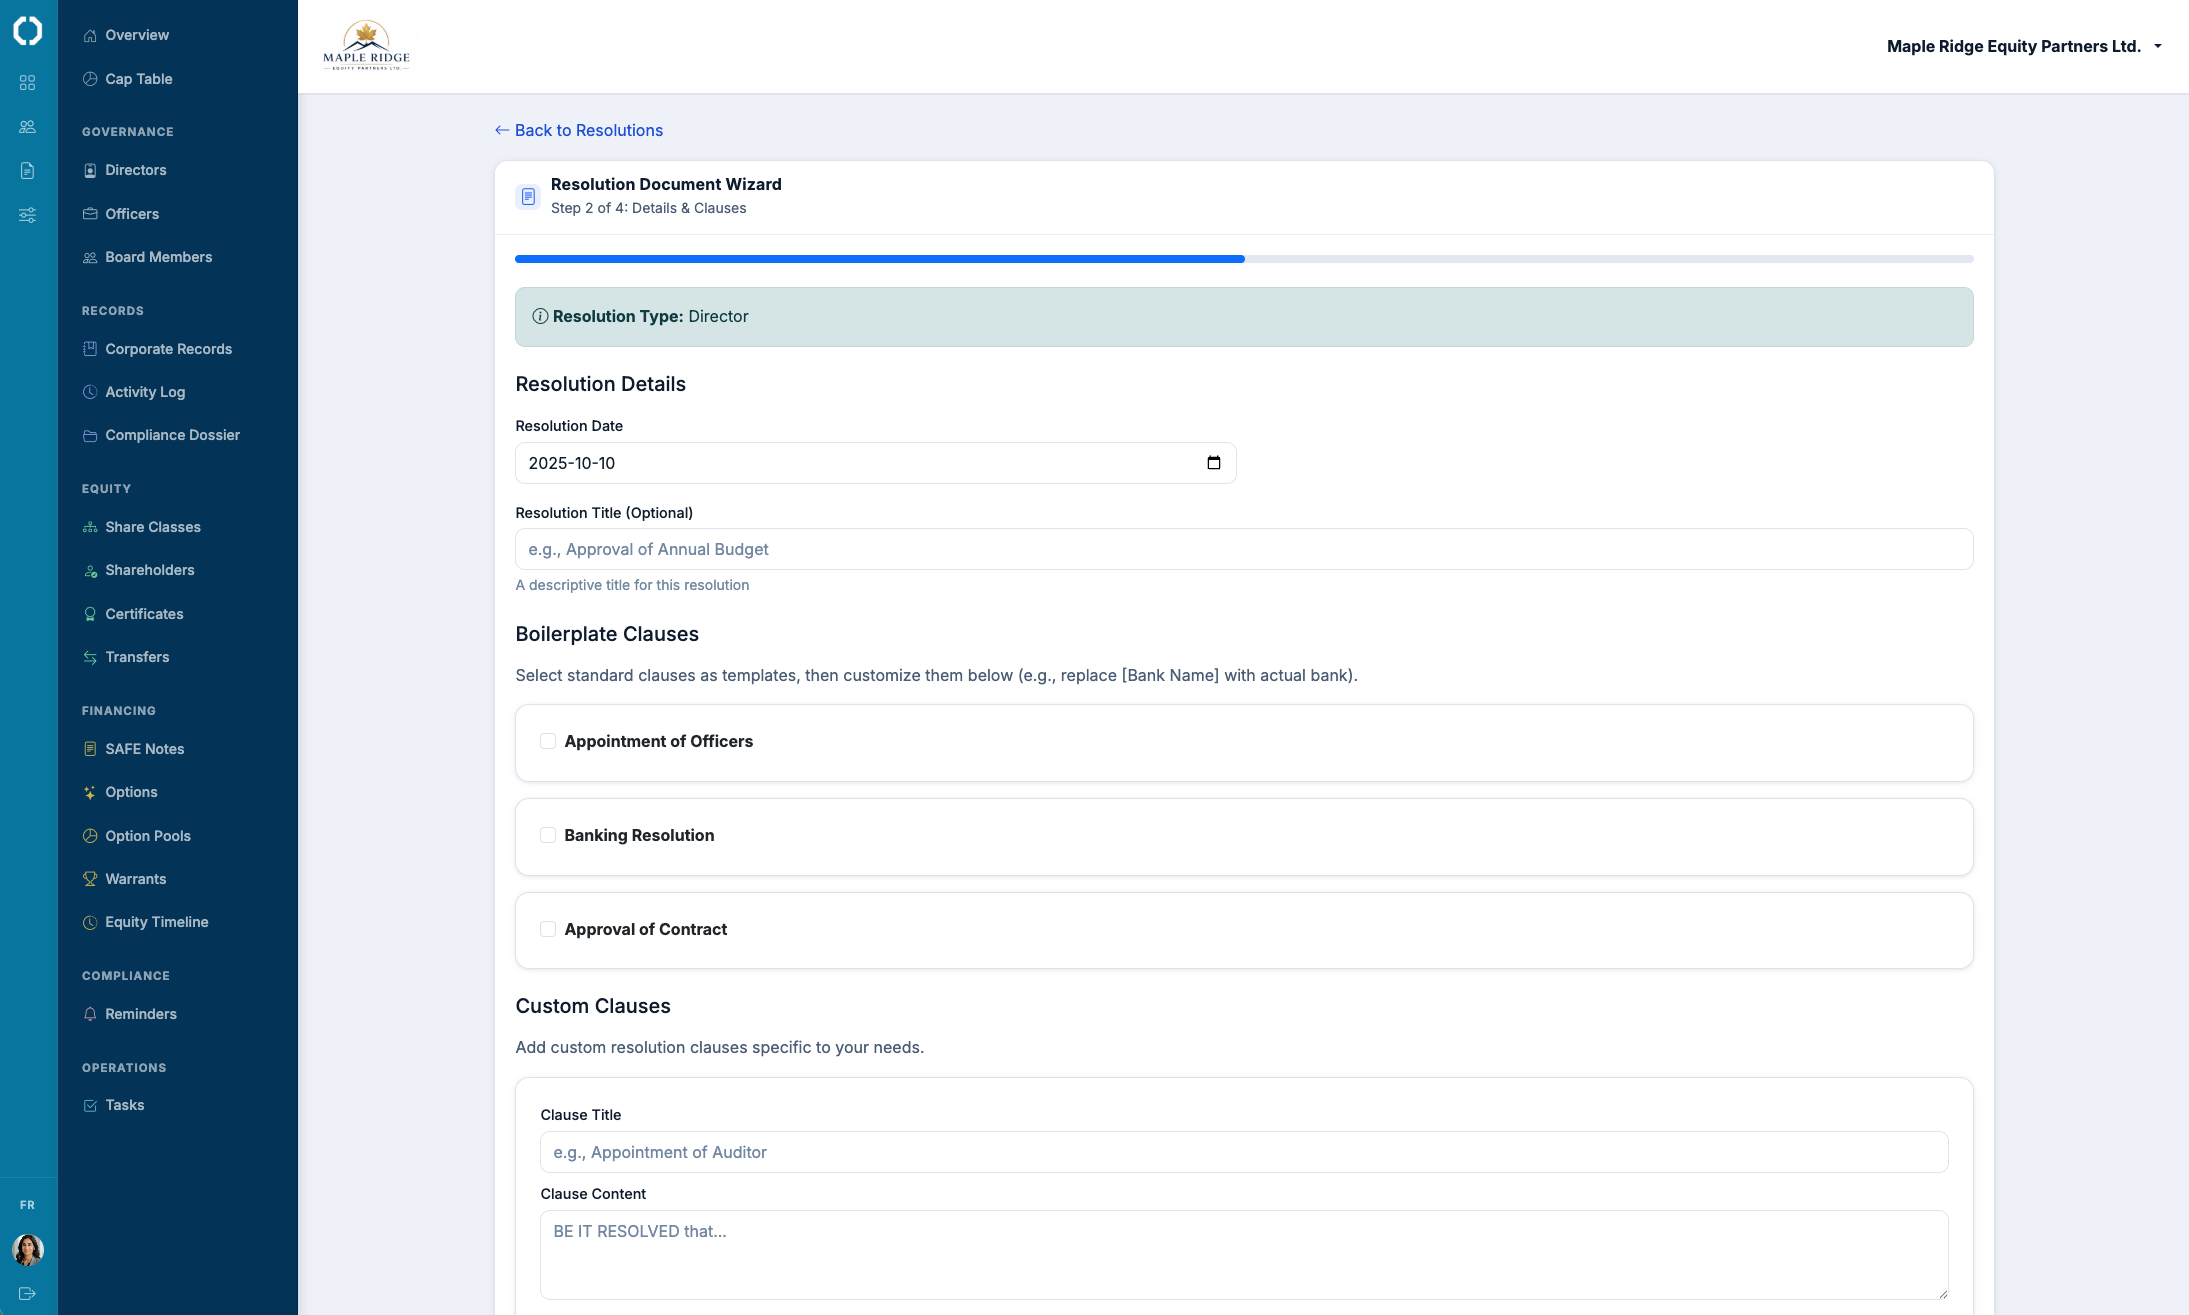Open Reminders under Compliance
This screenshot has width=2189, height=1315.
[141, 1014]
